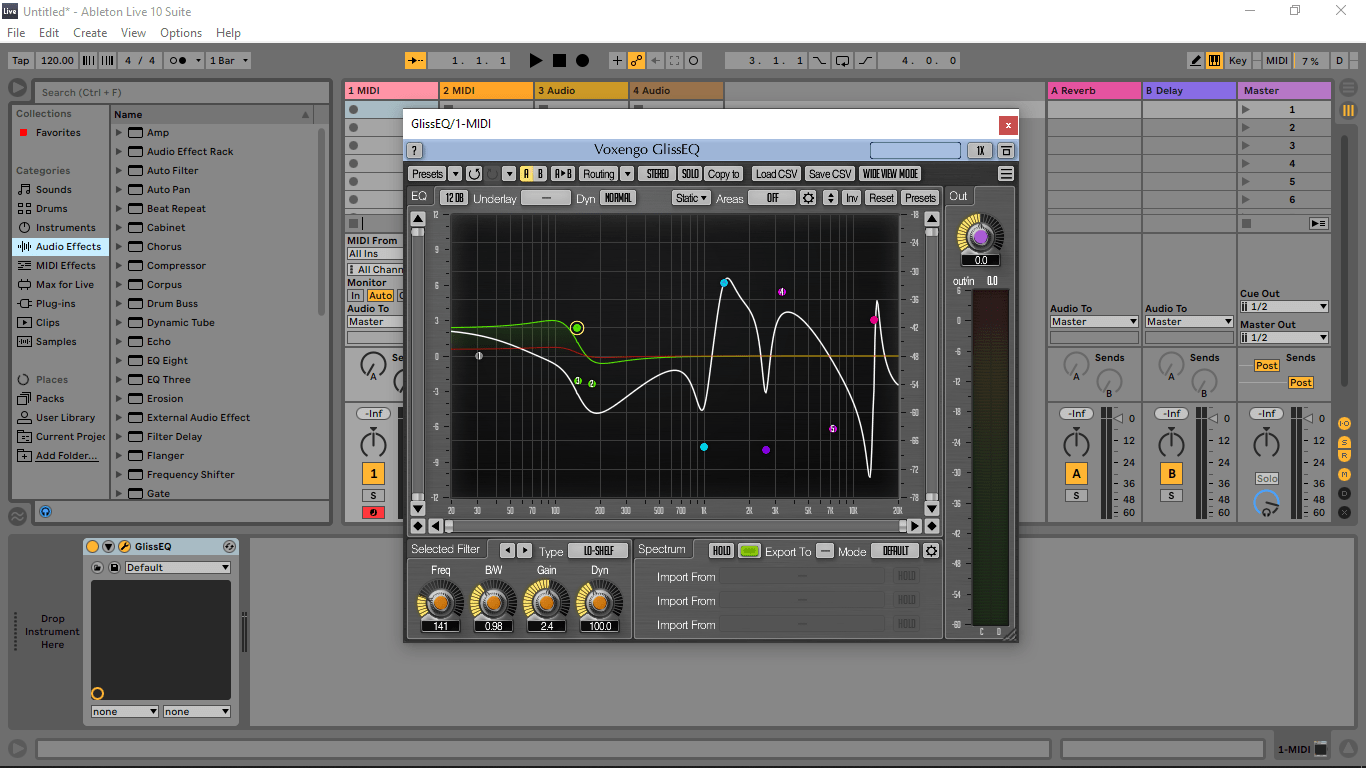Open the Edit menu
Viewport: 1366px width, 768px height.
49,33
